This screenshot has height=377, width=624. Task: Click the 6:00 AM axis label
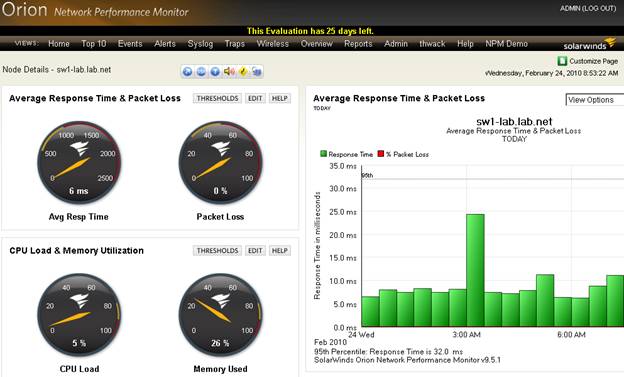(571, 335)
